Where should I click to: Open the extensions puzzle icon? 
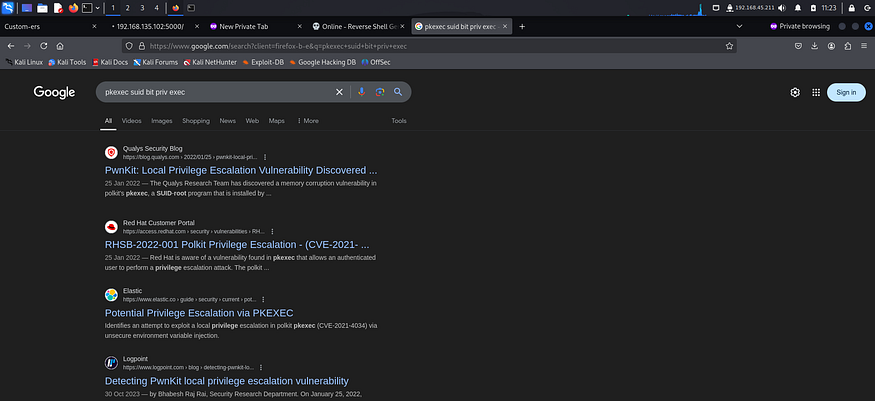click(848, 46)
